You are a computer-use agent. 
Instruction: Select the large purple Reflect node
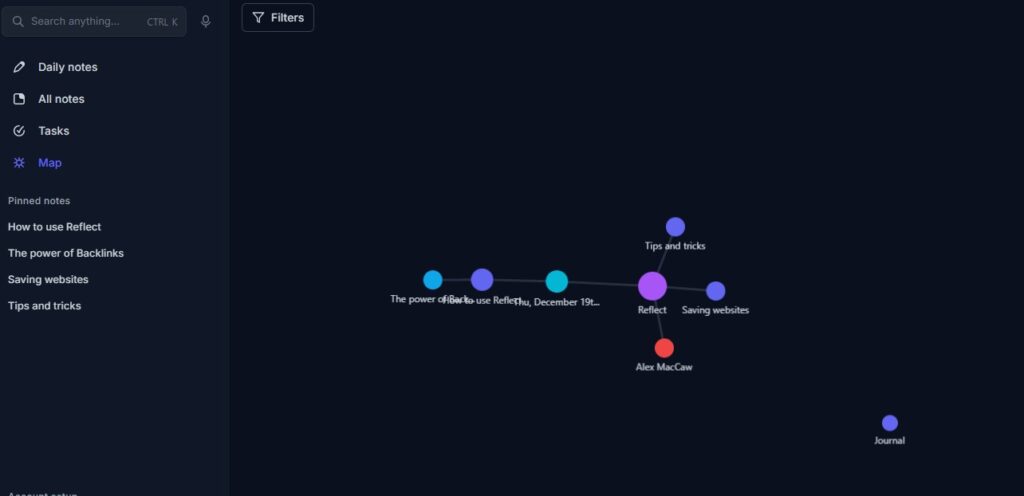(652, 286)
